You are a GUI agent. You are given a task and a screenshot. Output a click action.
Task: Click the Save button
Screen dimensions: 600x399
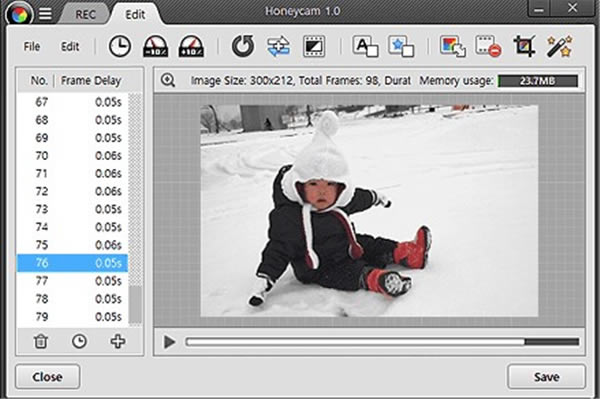tap(546, 377)
